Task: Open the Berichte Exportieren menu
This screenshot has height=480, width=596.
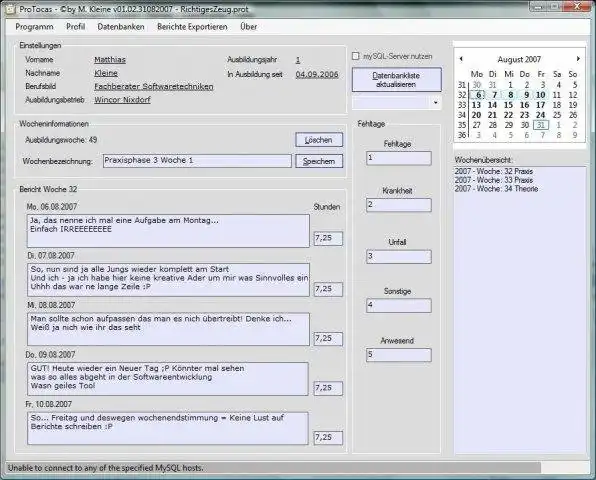Action: point(192,27)
